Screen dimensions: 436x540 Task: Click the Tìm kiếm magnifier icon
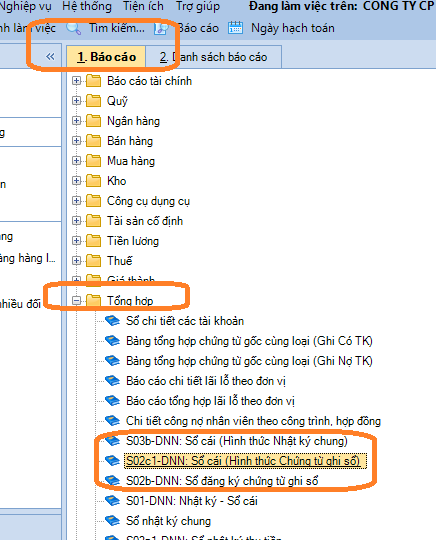73,28
